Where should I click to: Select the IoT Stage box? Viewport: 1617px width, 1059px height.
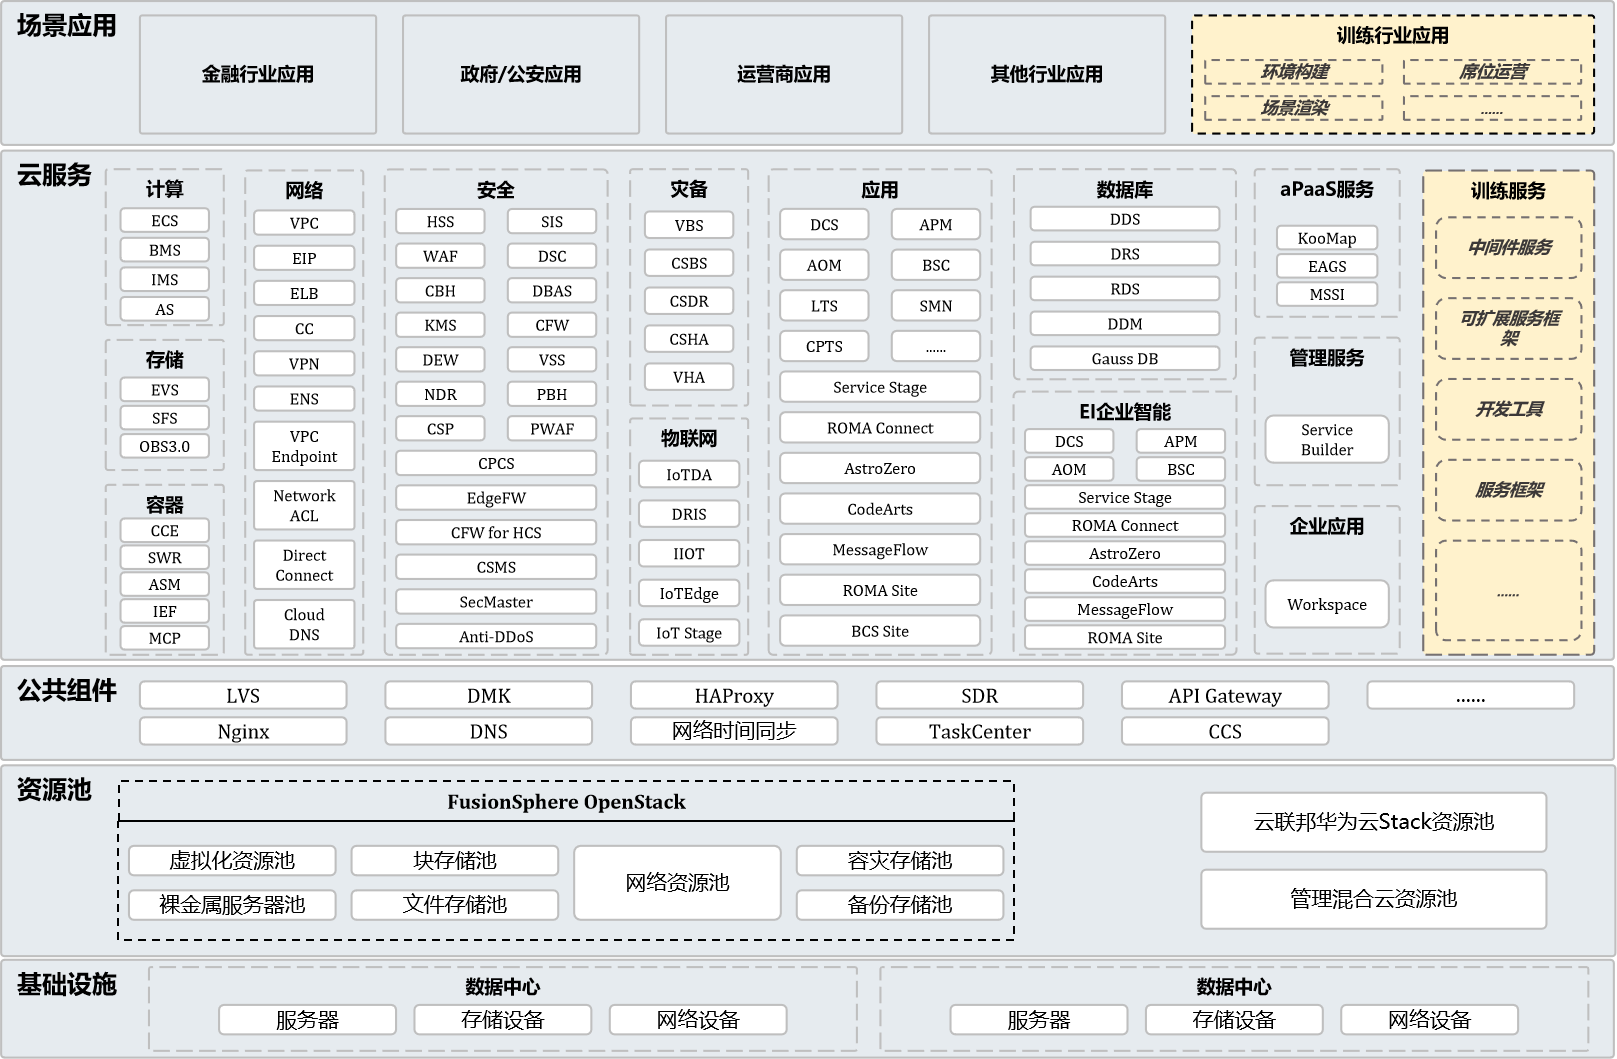coord(689,633)
